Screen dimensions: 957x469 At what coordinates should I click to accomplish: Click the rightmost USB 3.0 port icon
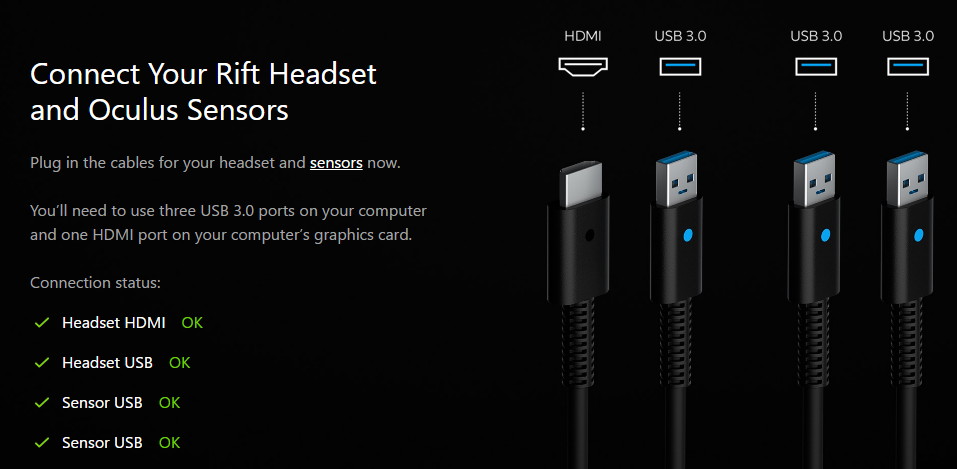(908, 66)
